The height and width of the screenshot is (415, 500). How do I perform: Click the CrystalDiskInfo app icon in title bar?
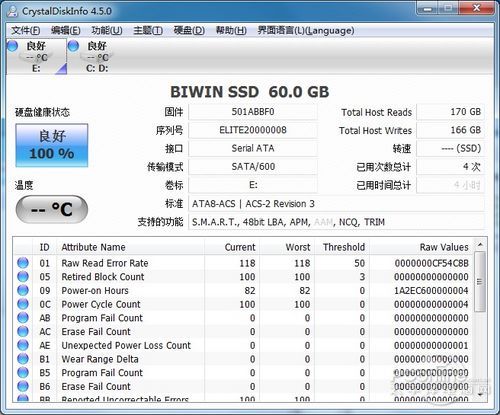tap(12, 11)
